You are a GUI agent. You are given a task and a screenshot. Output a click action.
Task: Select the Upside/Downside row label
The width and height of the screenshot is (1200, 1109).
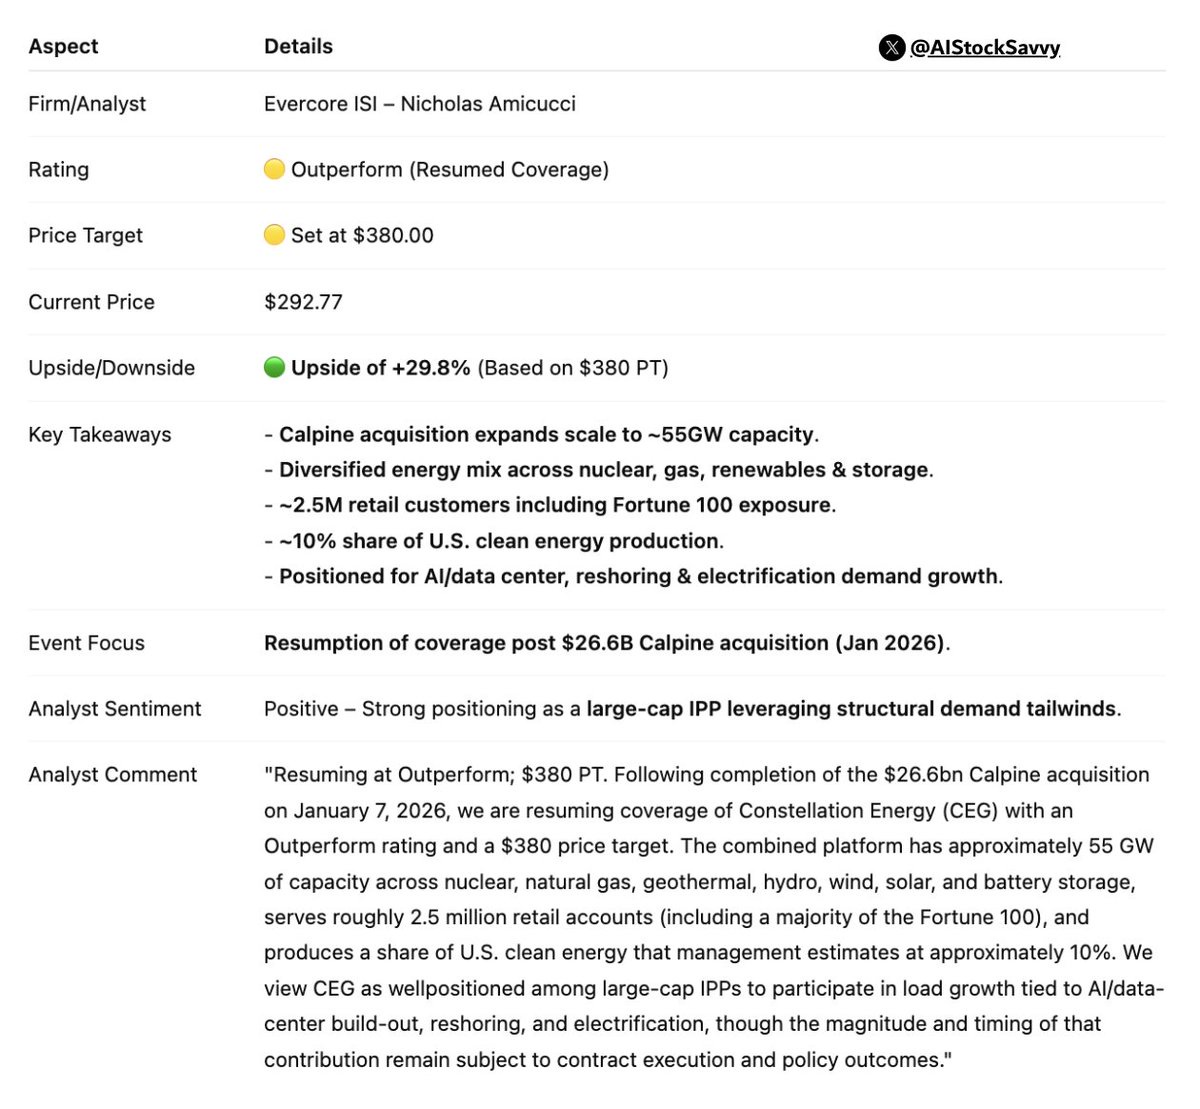[111, 367]
